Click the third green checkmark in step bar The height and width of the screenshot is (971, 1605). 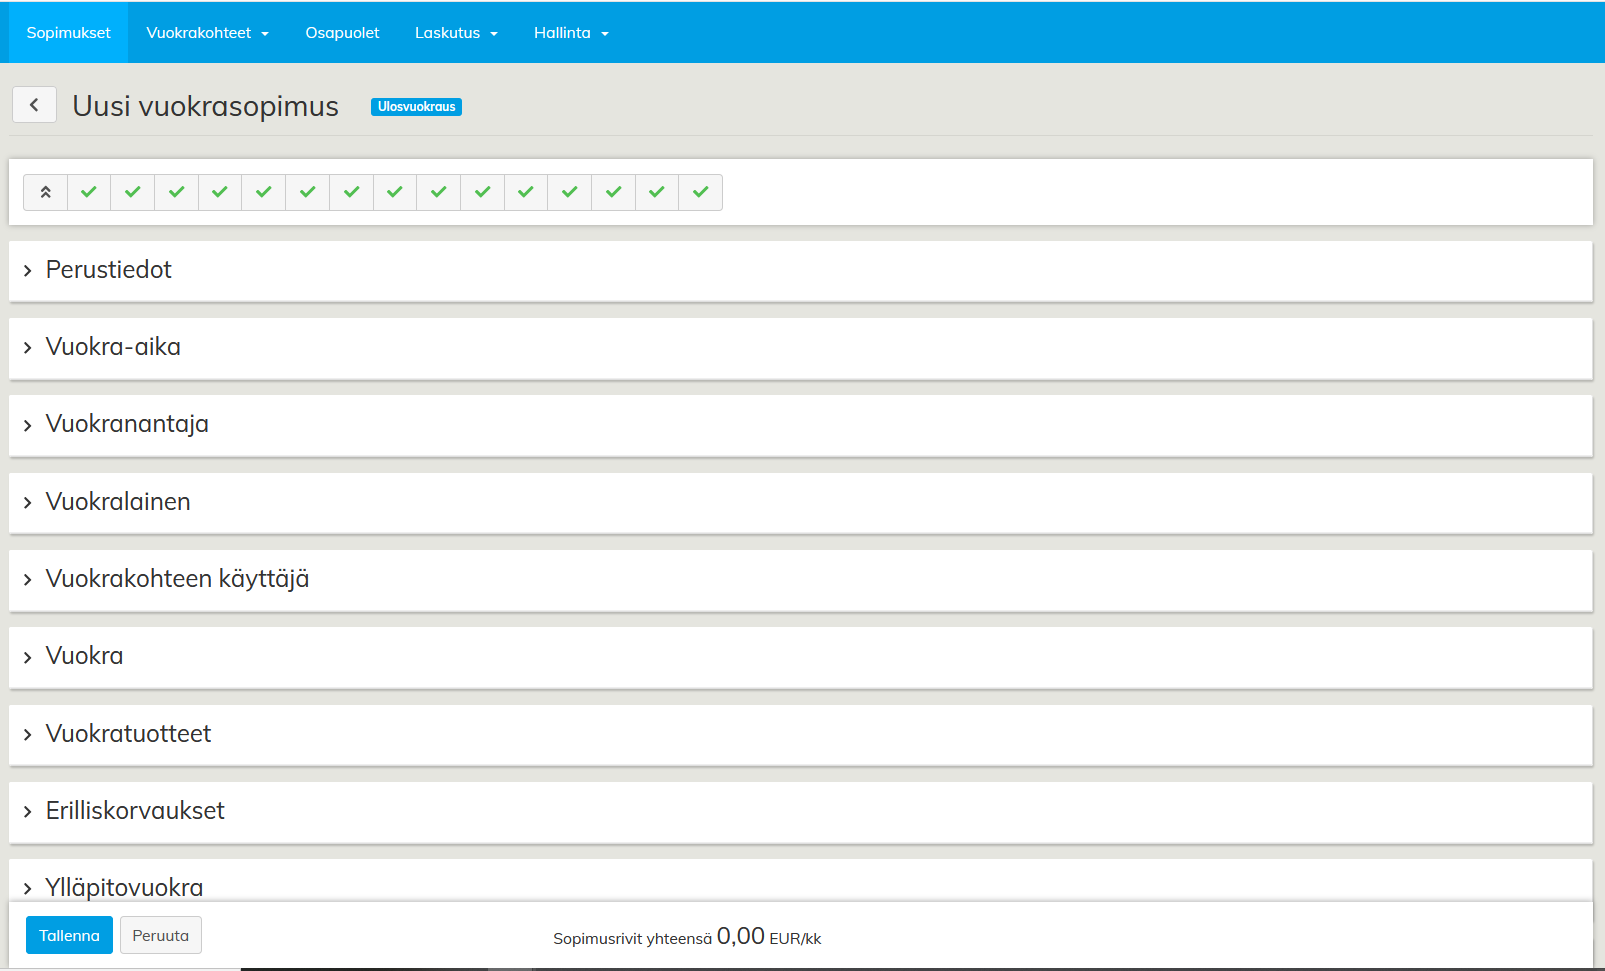pos(177,192)
